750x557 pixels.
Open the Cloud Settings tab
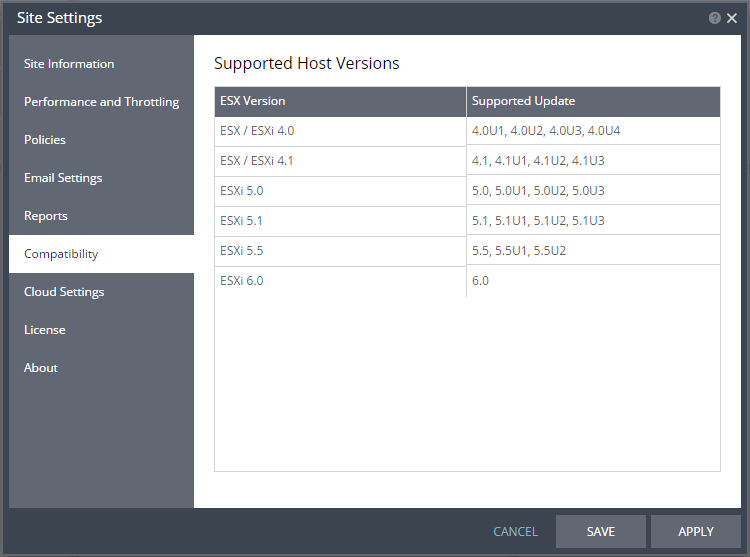[101, 292]
